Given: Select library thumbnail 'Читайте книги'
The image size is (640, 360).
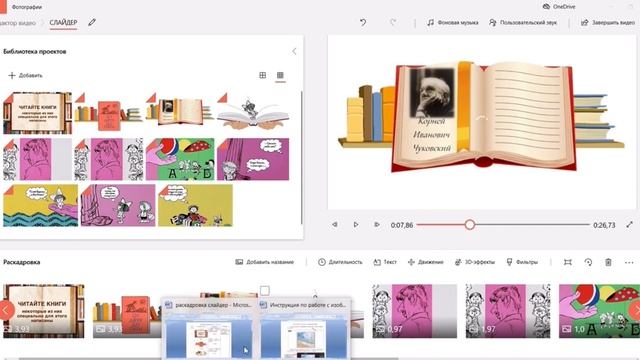Looking at the screenshot, I should click(38, 113).
